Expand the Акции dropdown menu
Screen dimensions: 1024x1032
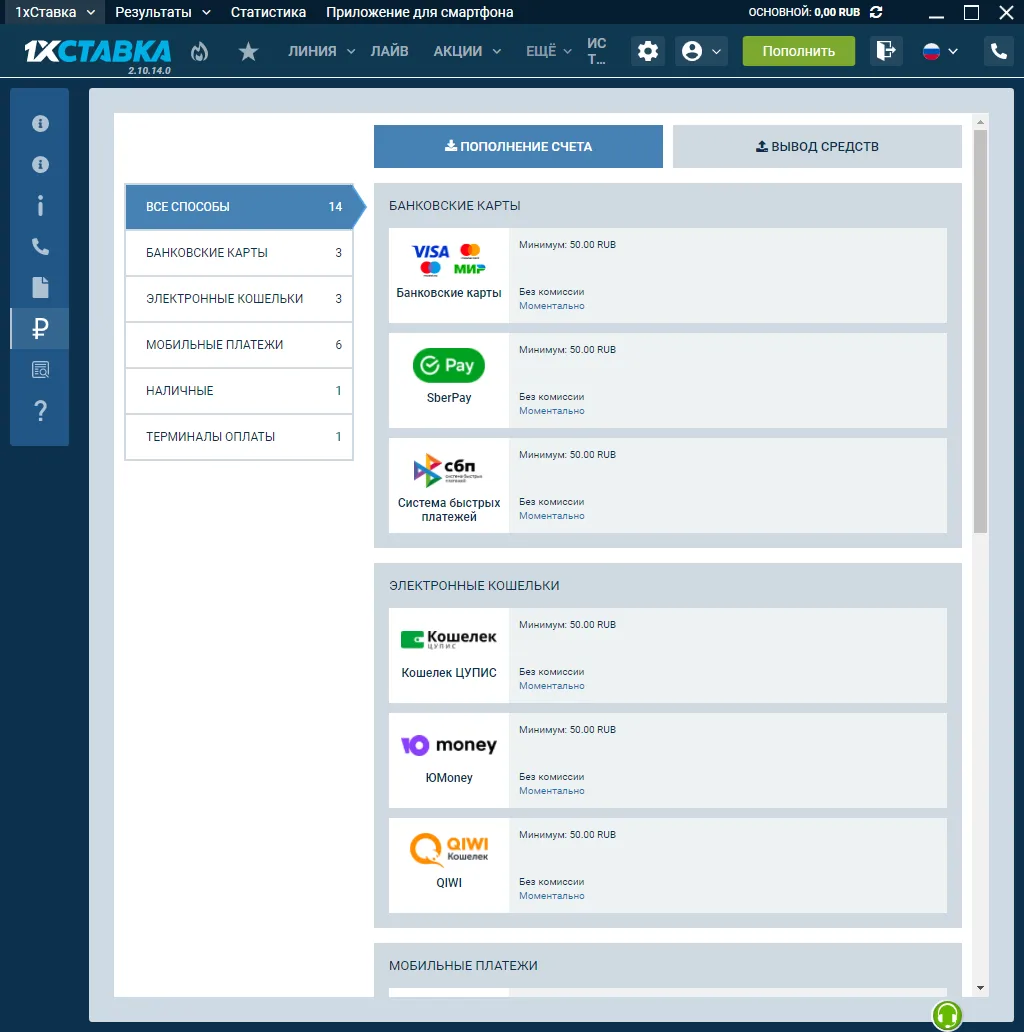click(467, 51)
